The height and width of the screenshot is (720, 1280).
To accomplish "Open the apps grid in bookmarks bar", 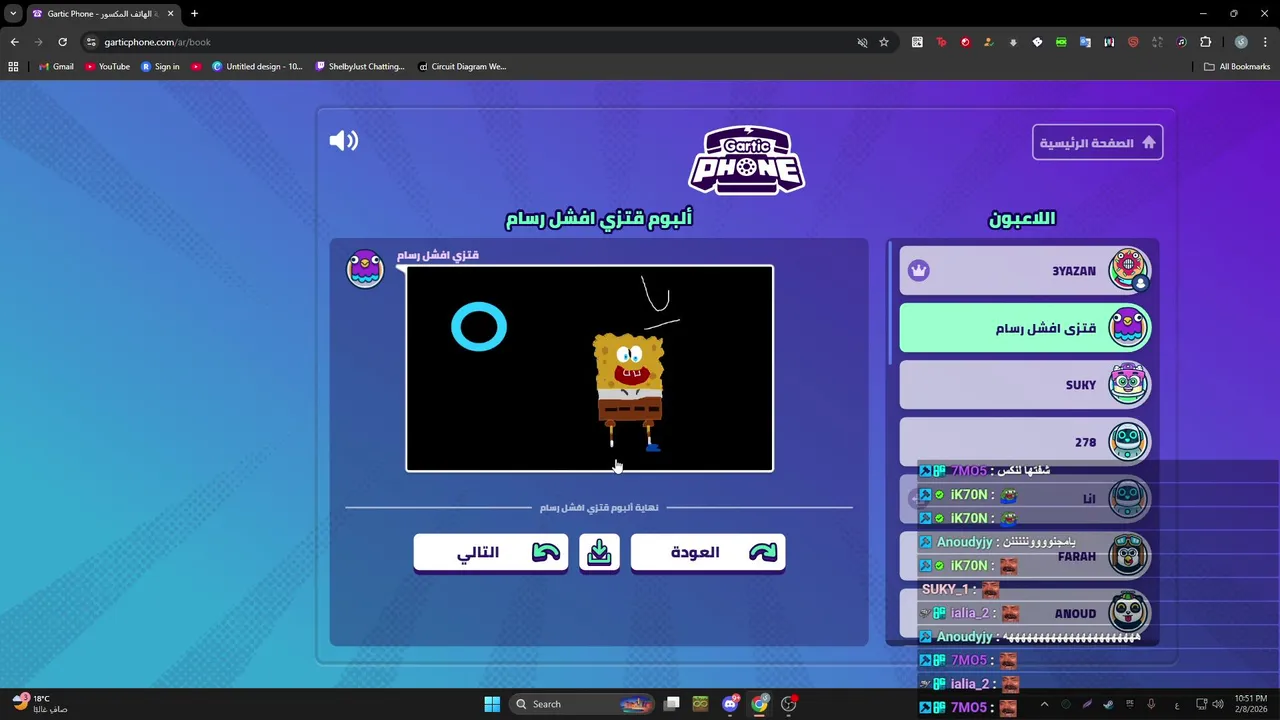I will pos(13,67).
